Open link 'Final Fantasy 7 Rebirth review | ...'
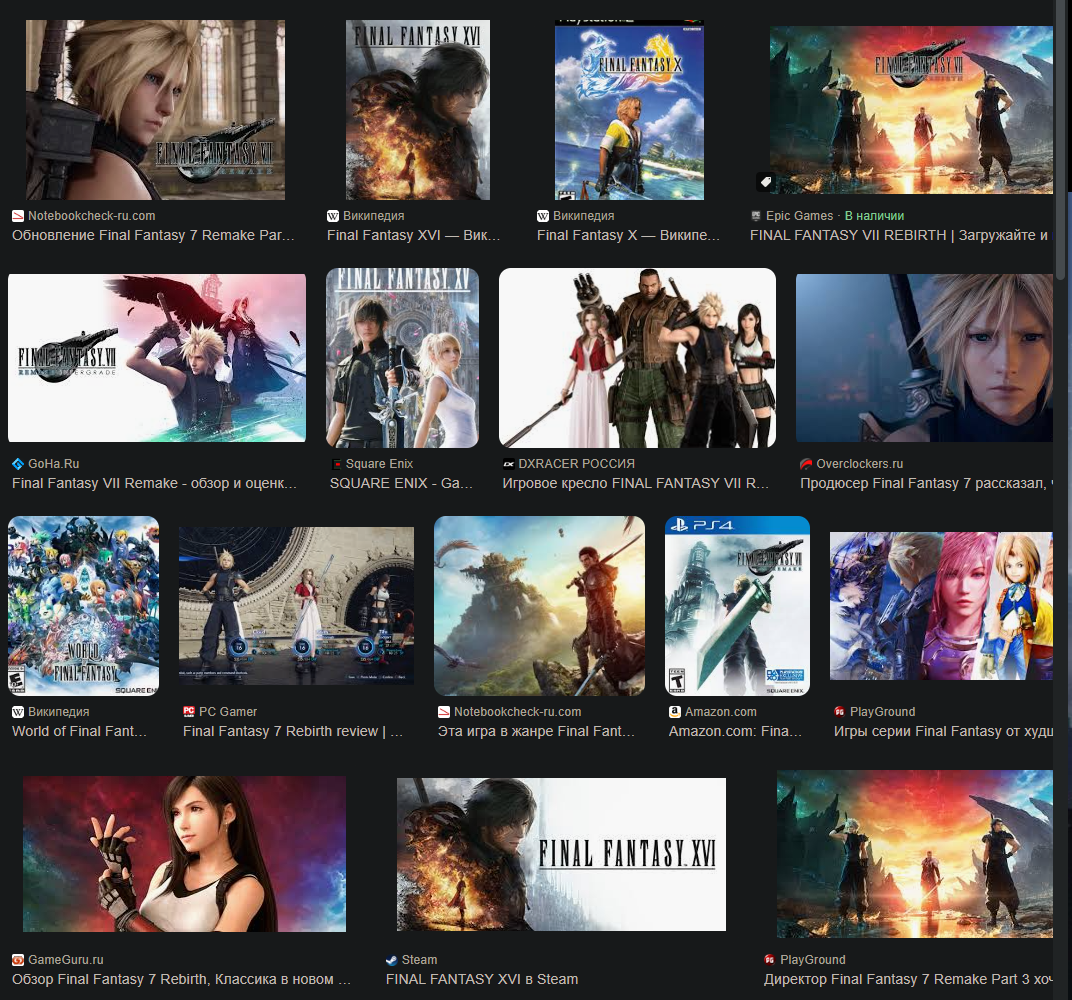This screenshot has width=1072, height=1000. (293, 731)
